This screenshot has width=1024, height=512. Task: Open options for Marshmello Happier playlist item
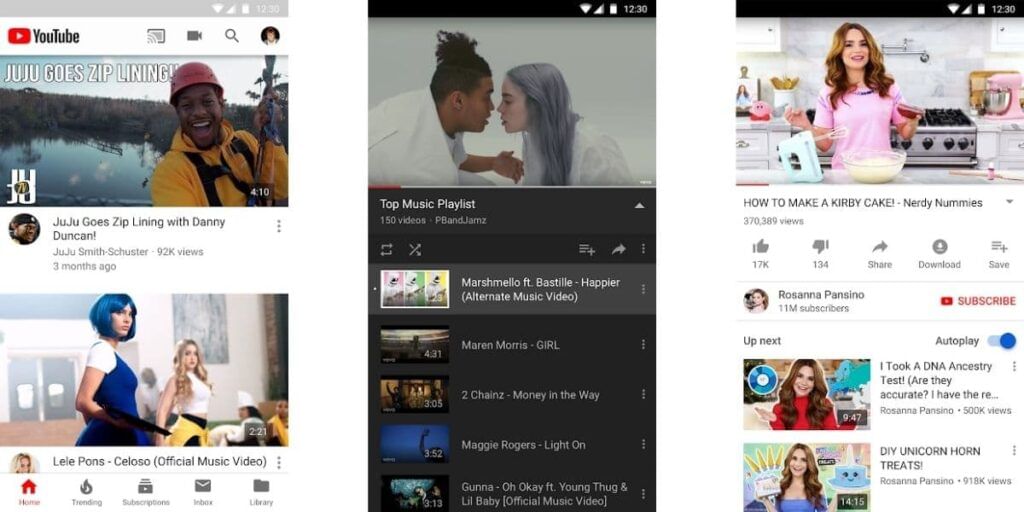(643, 289)
